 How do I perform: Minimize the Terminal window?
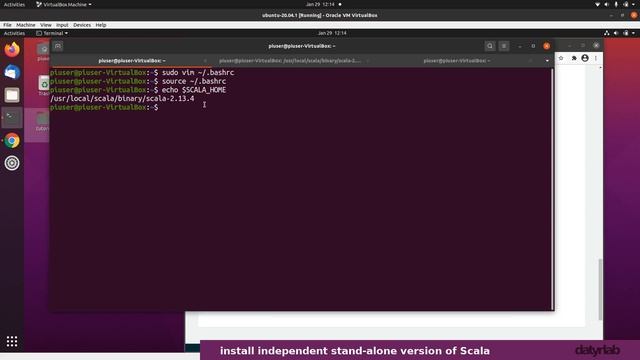520,46
